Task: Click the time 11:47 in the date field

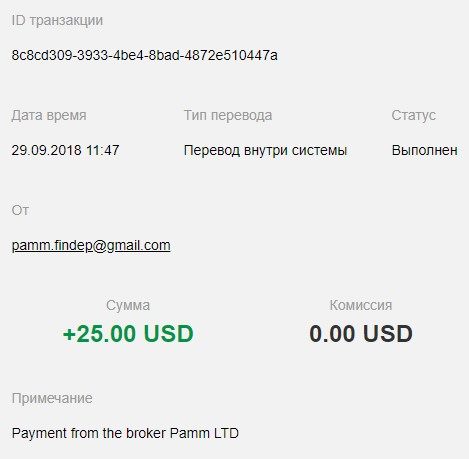Action: click(103, 150)
